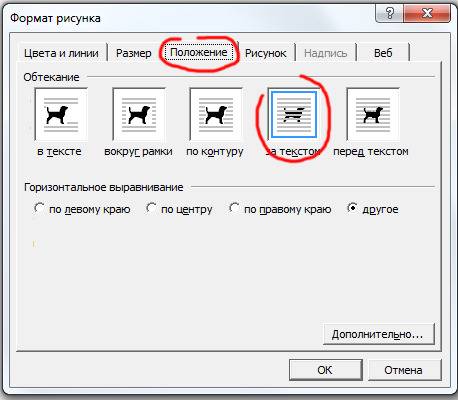
Task: Click the 'Дополнительно...' button
Action: click(379, 334)
